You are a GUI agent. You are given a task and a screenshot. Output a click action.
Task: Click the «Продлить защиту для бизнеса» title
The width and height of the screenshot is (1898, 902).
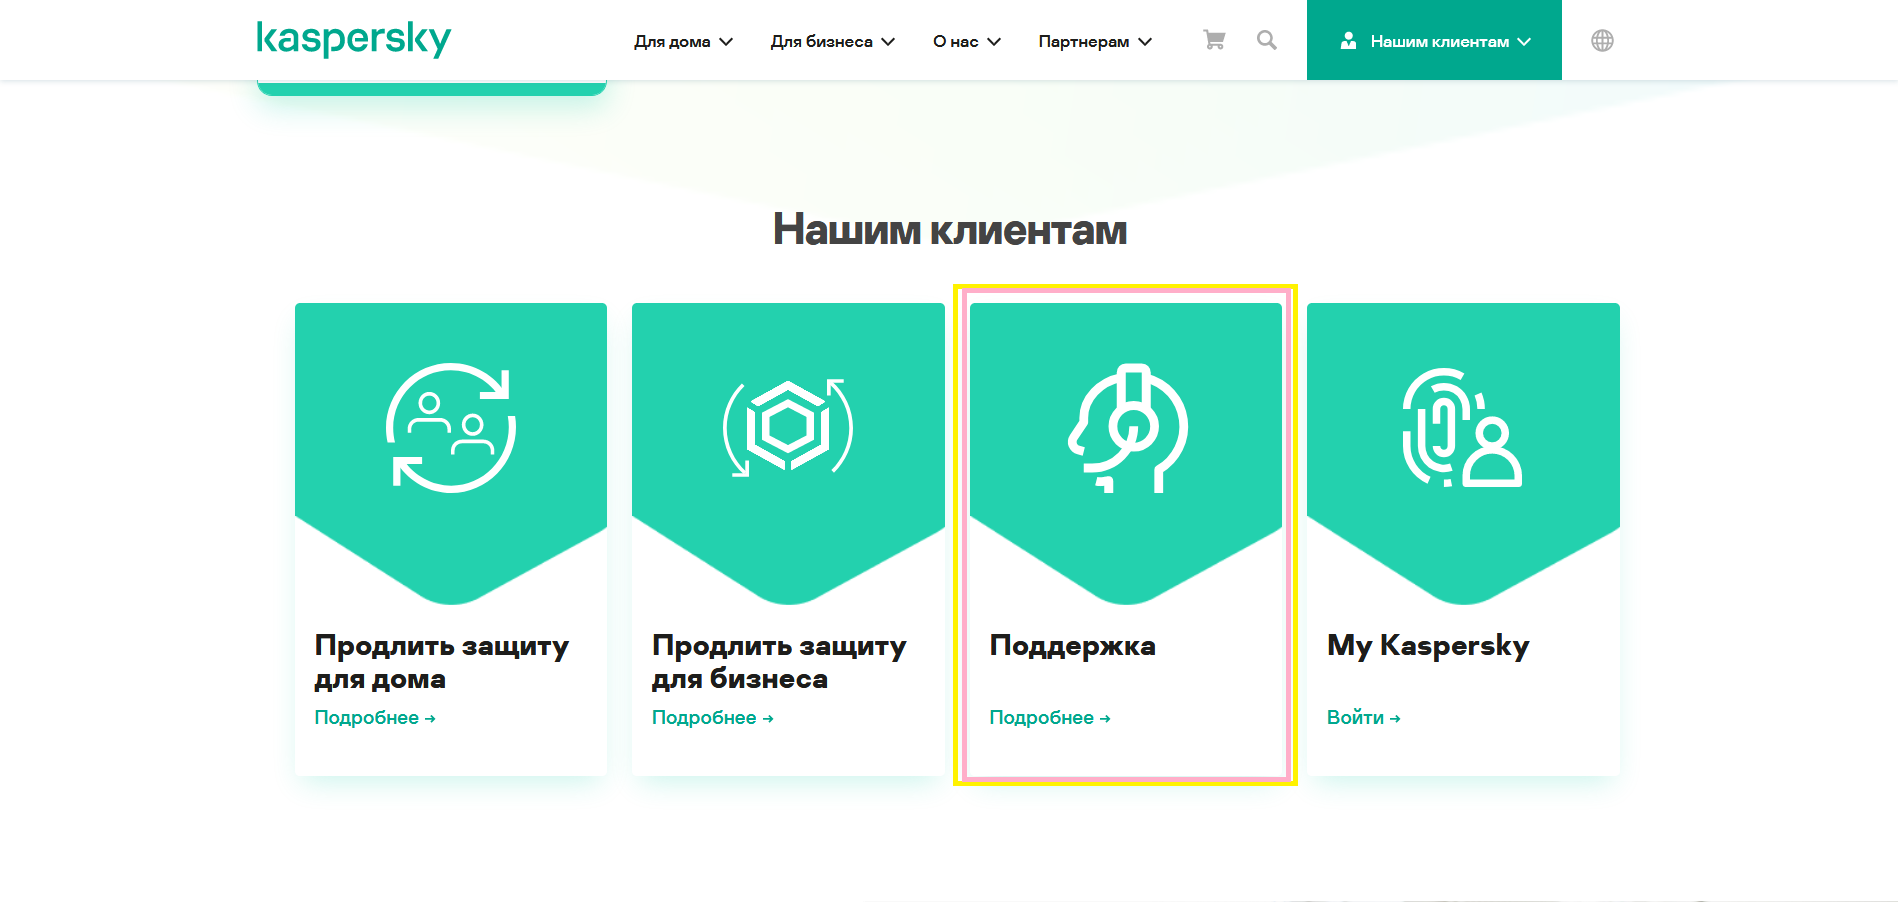pyautogui.click(x=779, y=662)
